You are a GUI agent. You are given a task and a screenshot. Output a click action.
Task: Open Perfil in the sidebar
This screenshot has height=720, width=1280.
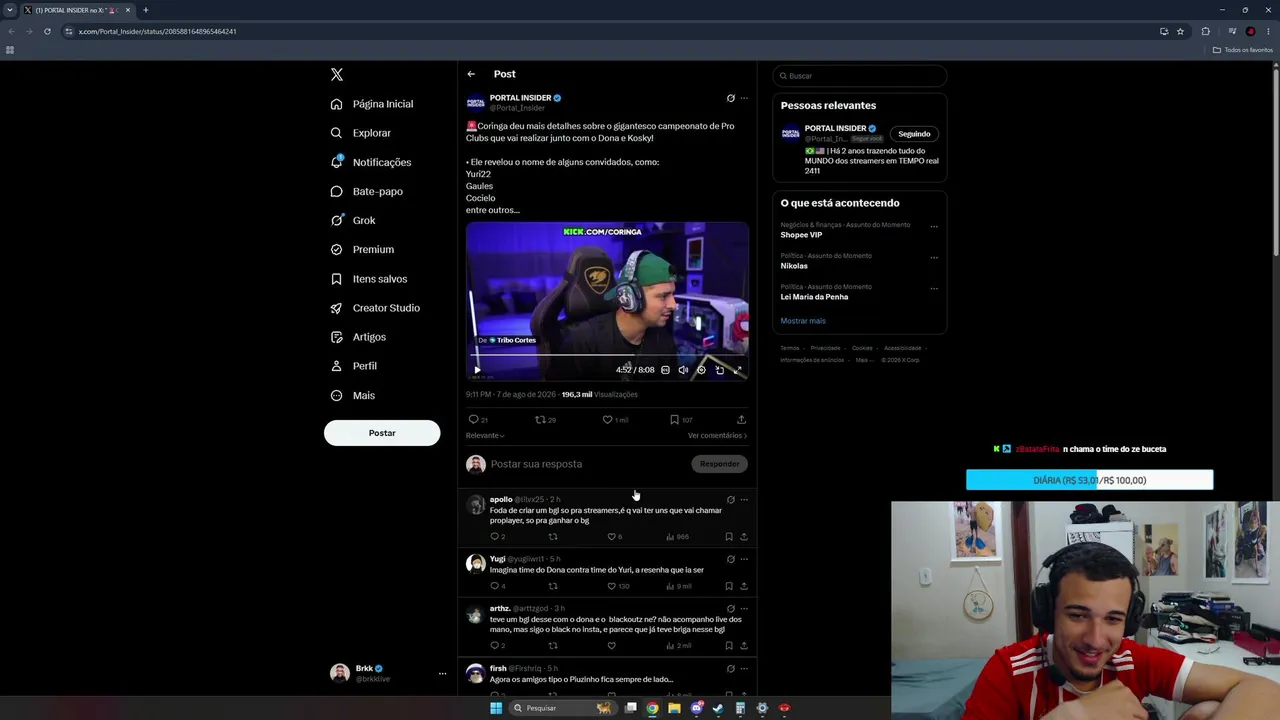coord(354,366)
